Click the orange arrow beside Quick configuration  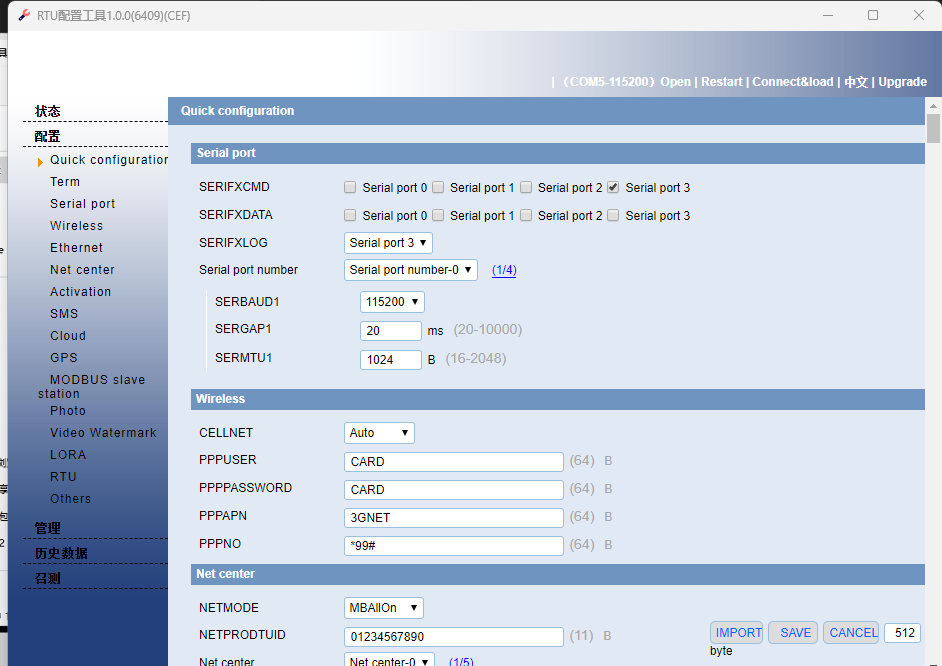41,161
